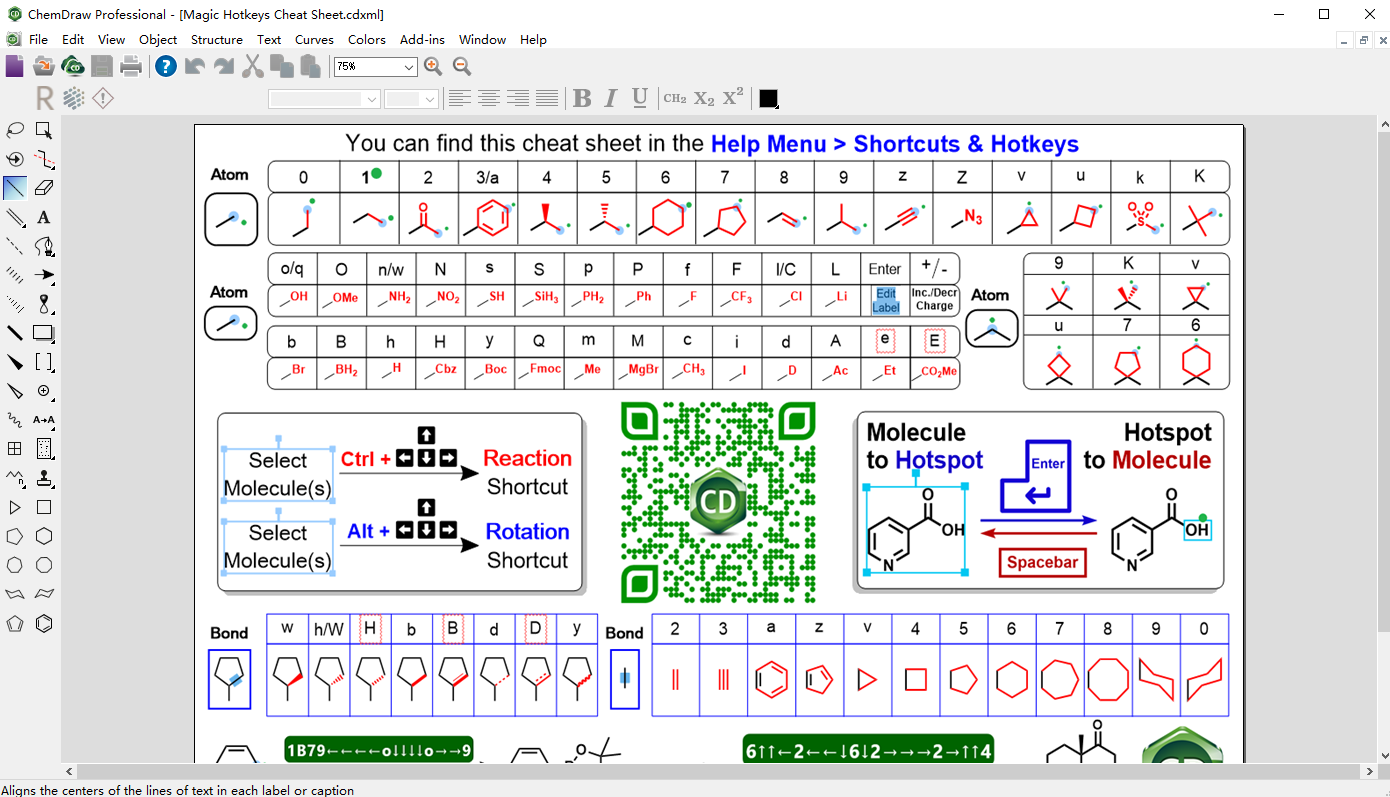
Task: Select the Cyclopentadiene ring tool
Action: click(x=15, y=623)
